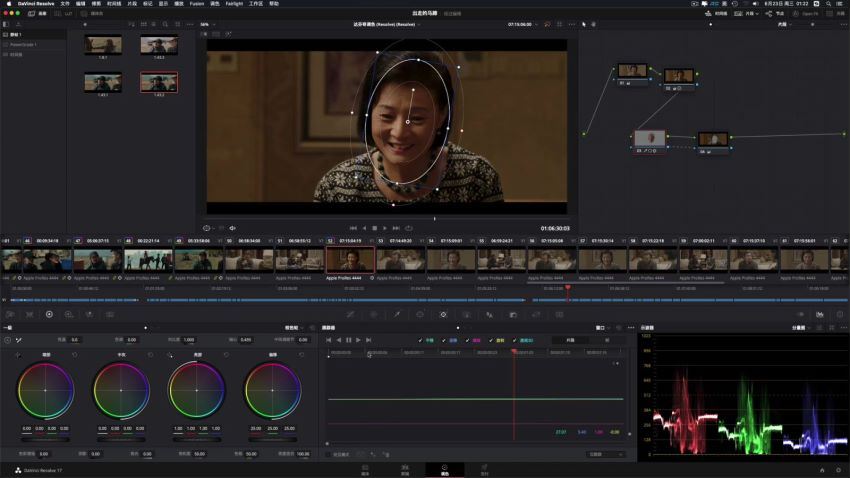The width and height of the screenshot is (850, 478).
Task: Select the motion effects palette icon
Action: coord(110,314)
